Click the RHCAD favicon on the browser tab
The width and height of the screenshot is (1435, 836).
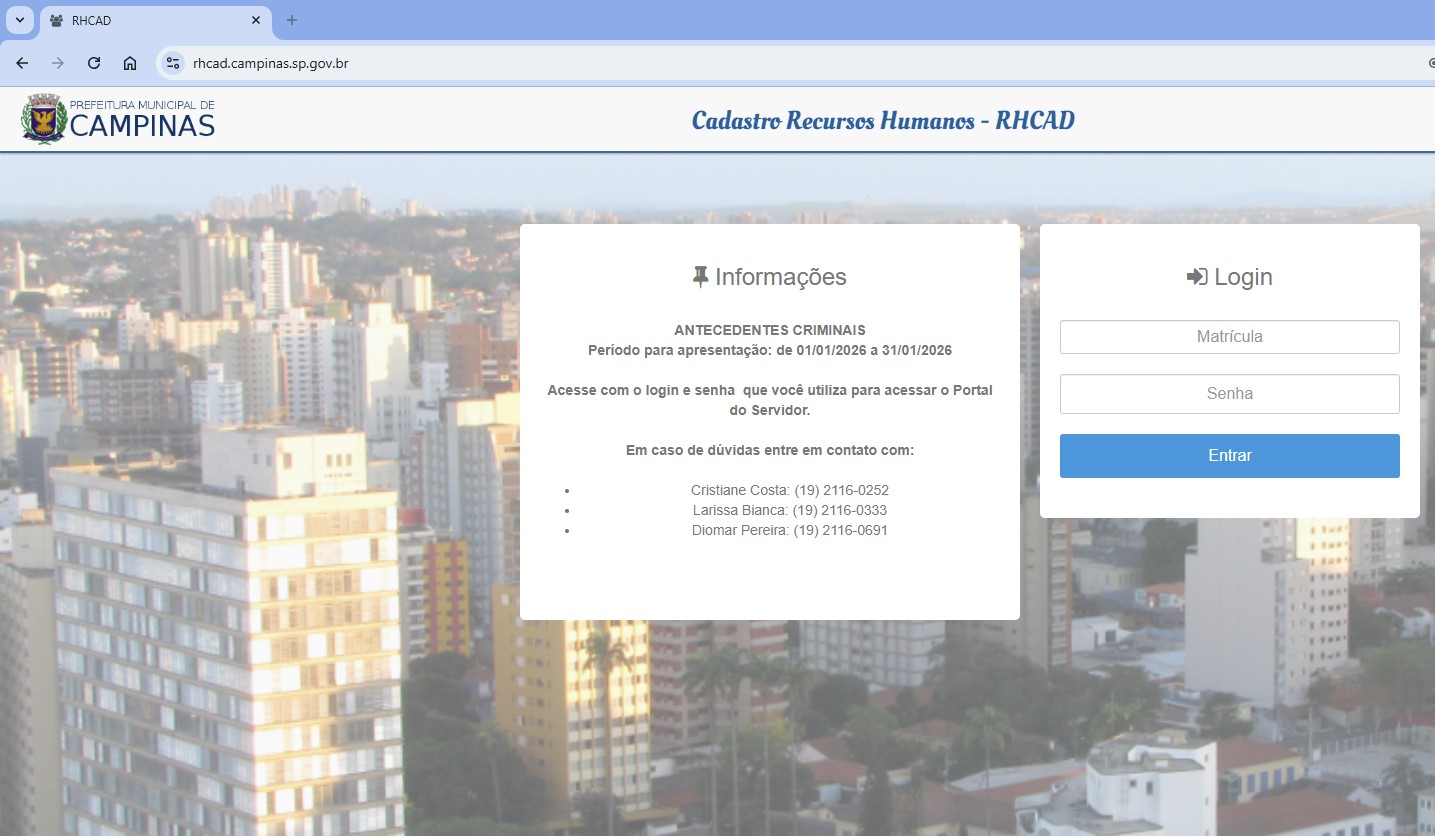[55, 20]
